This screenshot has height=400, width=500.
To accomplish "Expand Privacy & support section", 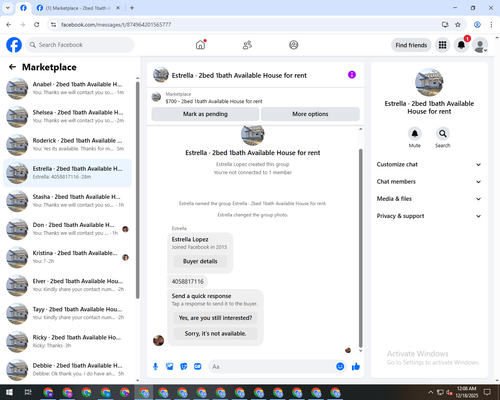I will click(x=429, y=216).
